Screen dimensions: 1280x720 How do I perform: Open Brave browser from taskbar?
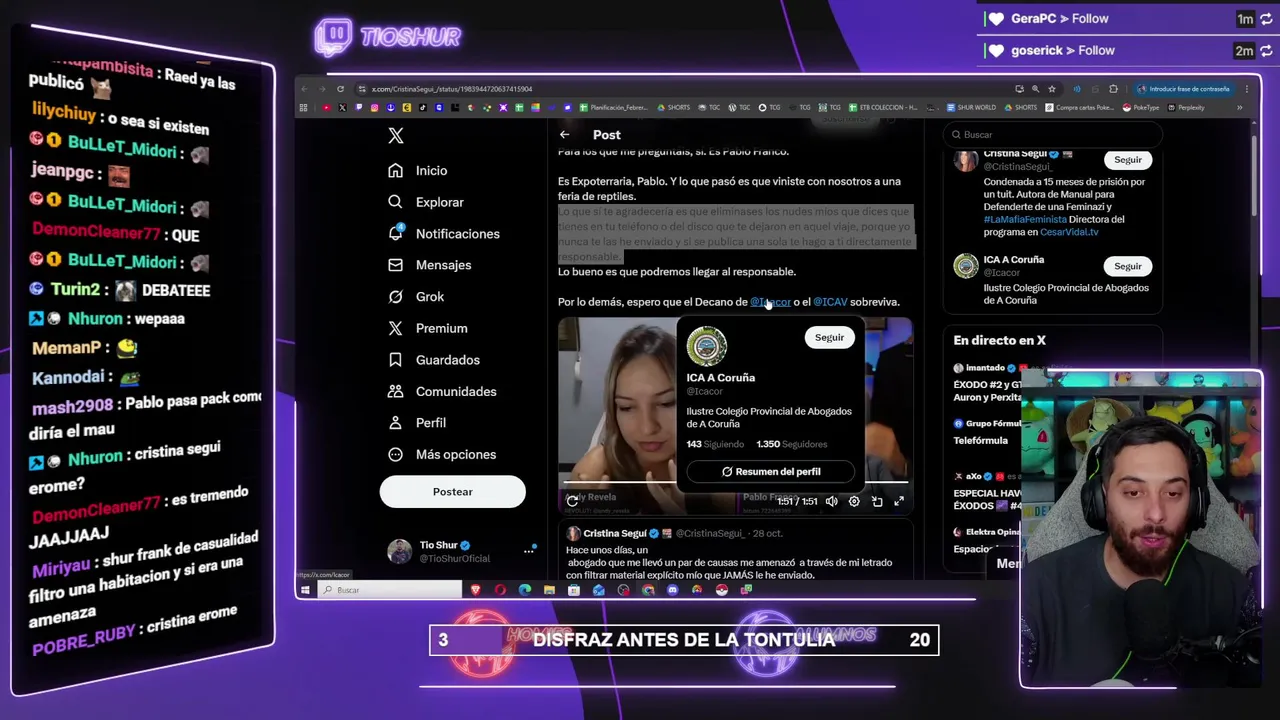pos(476,590)
